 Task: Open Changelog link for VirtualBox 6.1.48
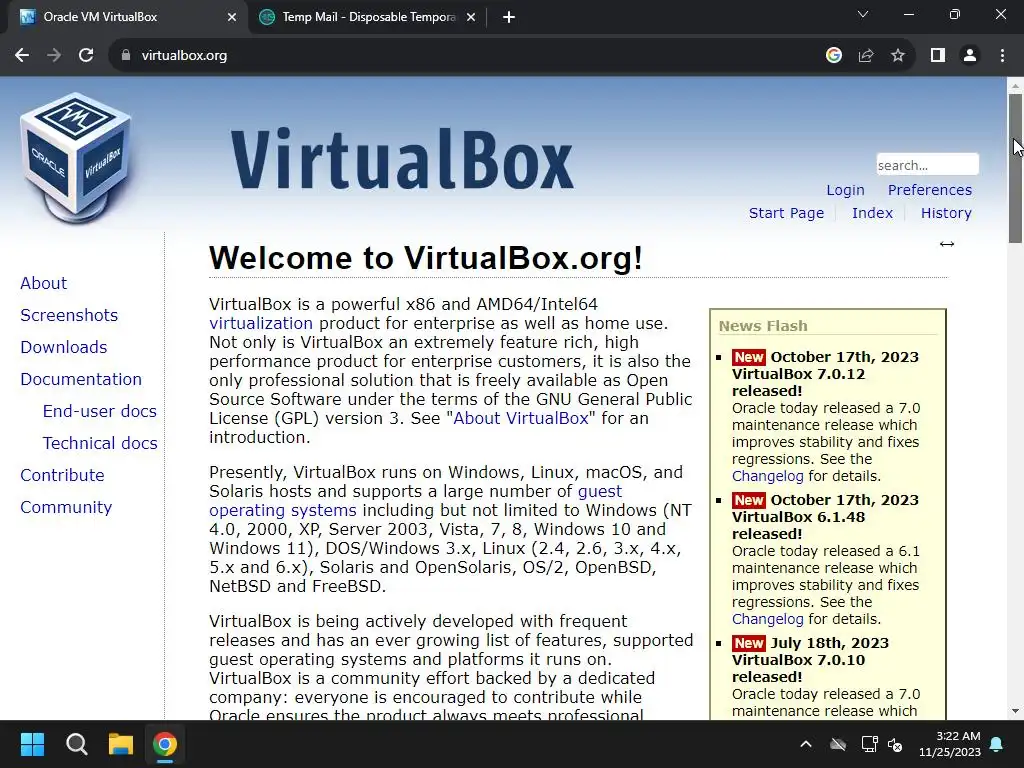(767, 619)
